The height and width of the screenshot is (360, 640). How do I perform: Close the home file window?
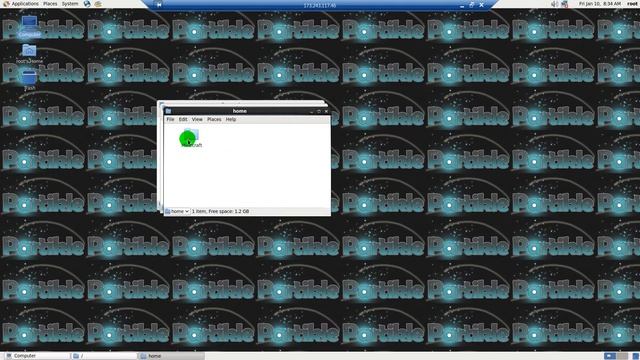pos(326,111)
